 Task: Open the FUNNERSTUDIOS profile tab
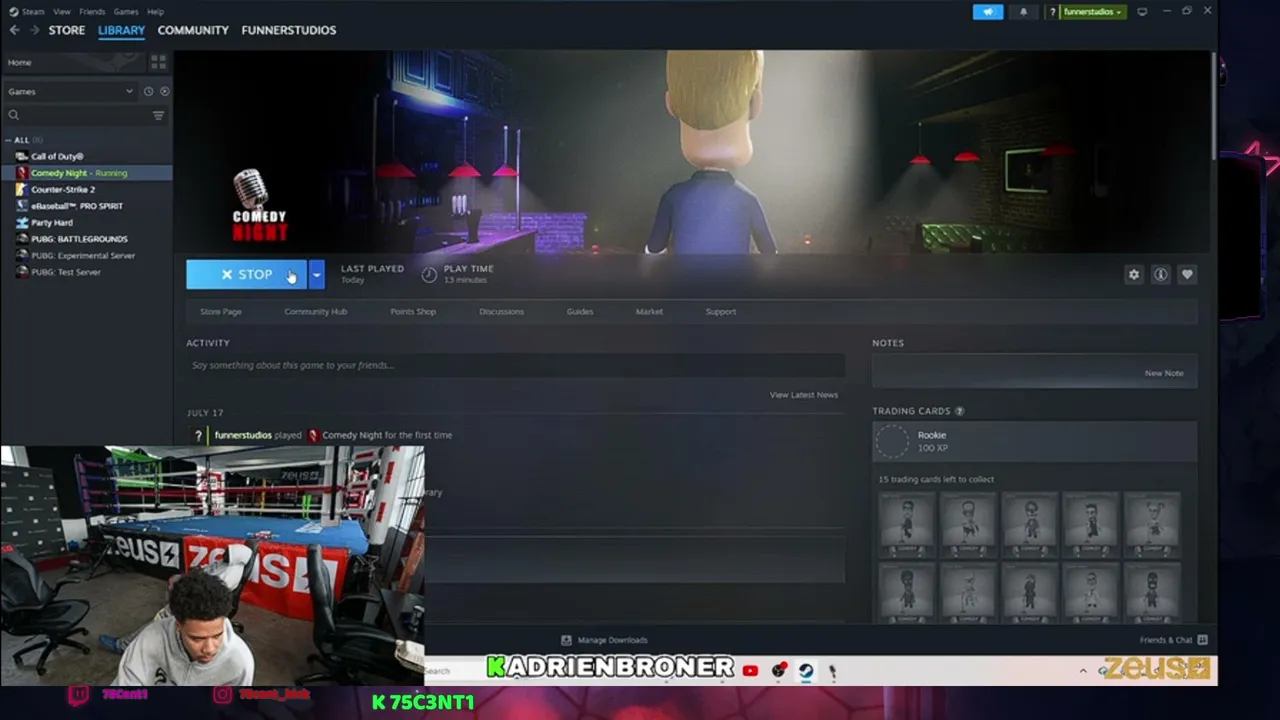pyautogui.click(x=289, y=30)
